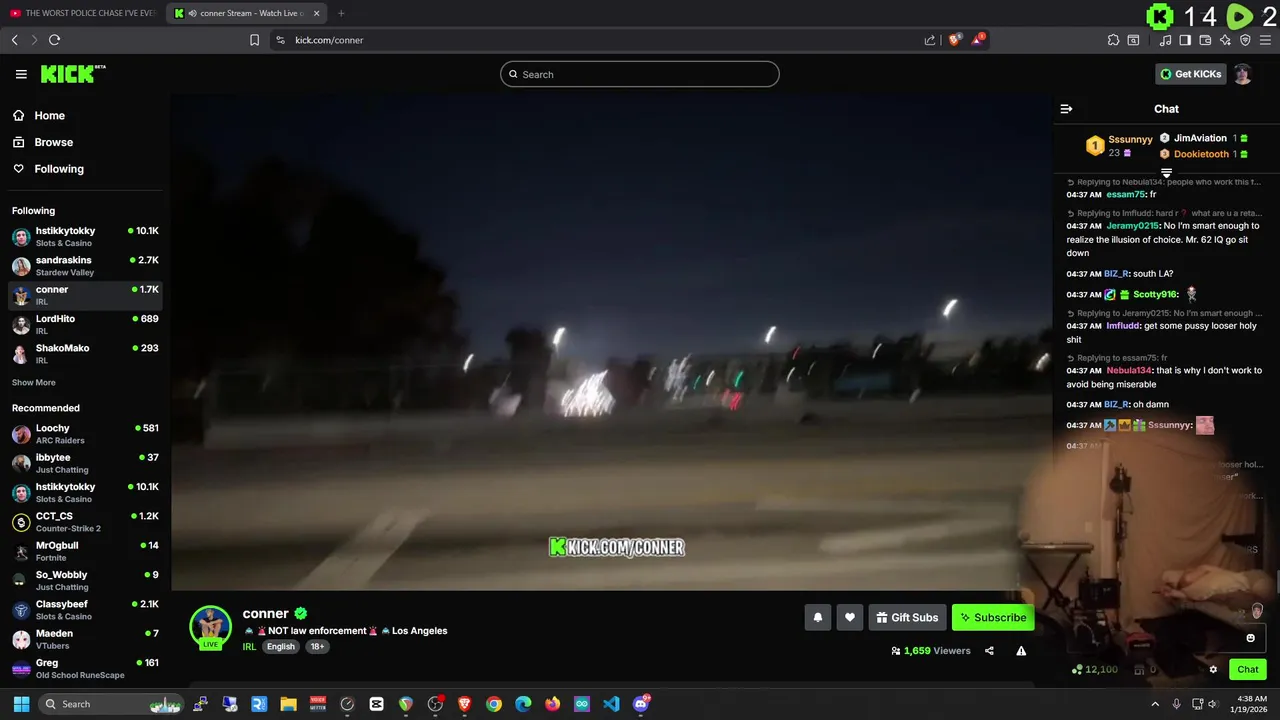Click the green Subscribe button
1280x720 pixels.
pyautogui.click(x=993, y=618)
